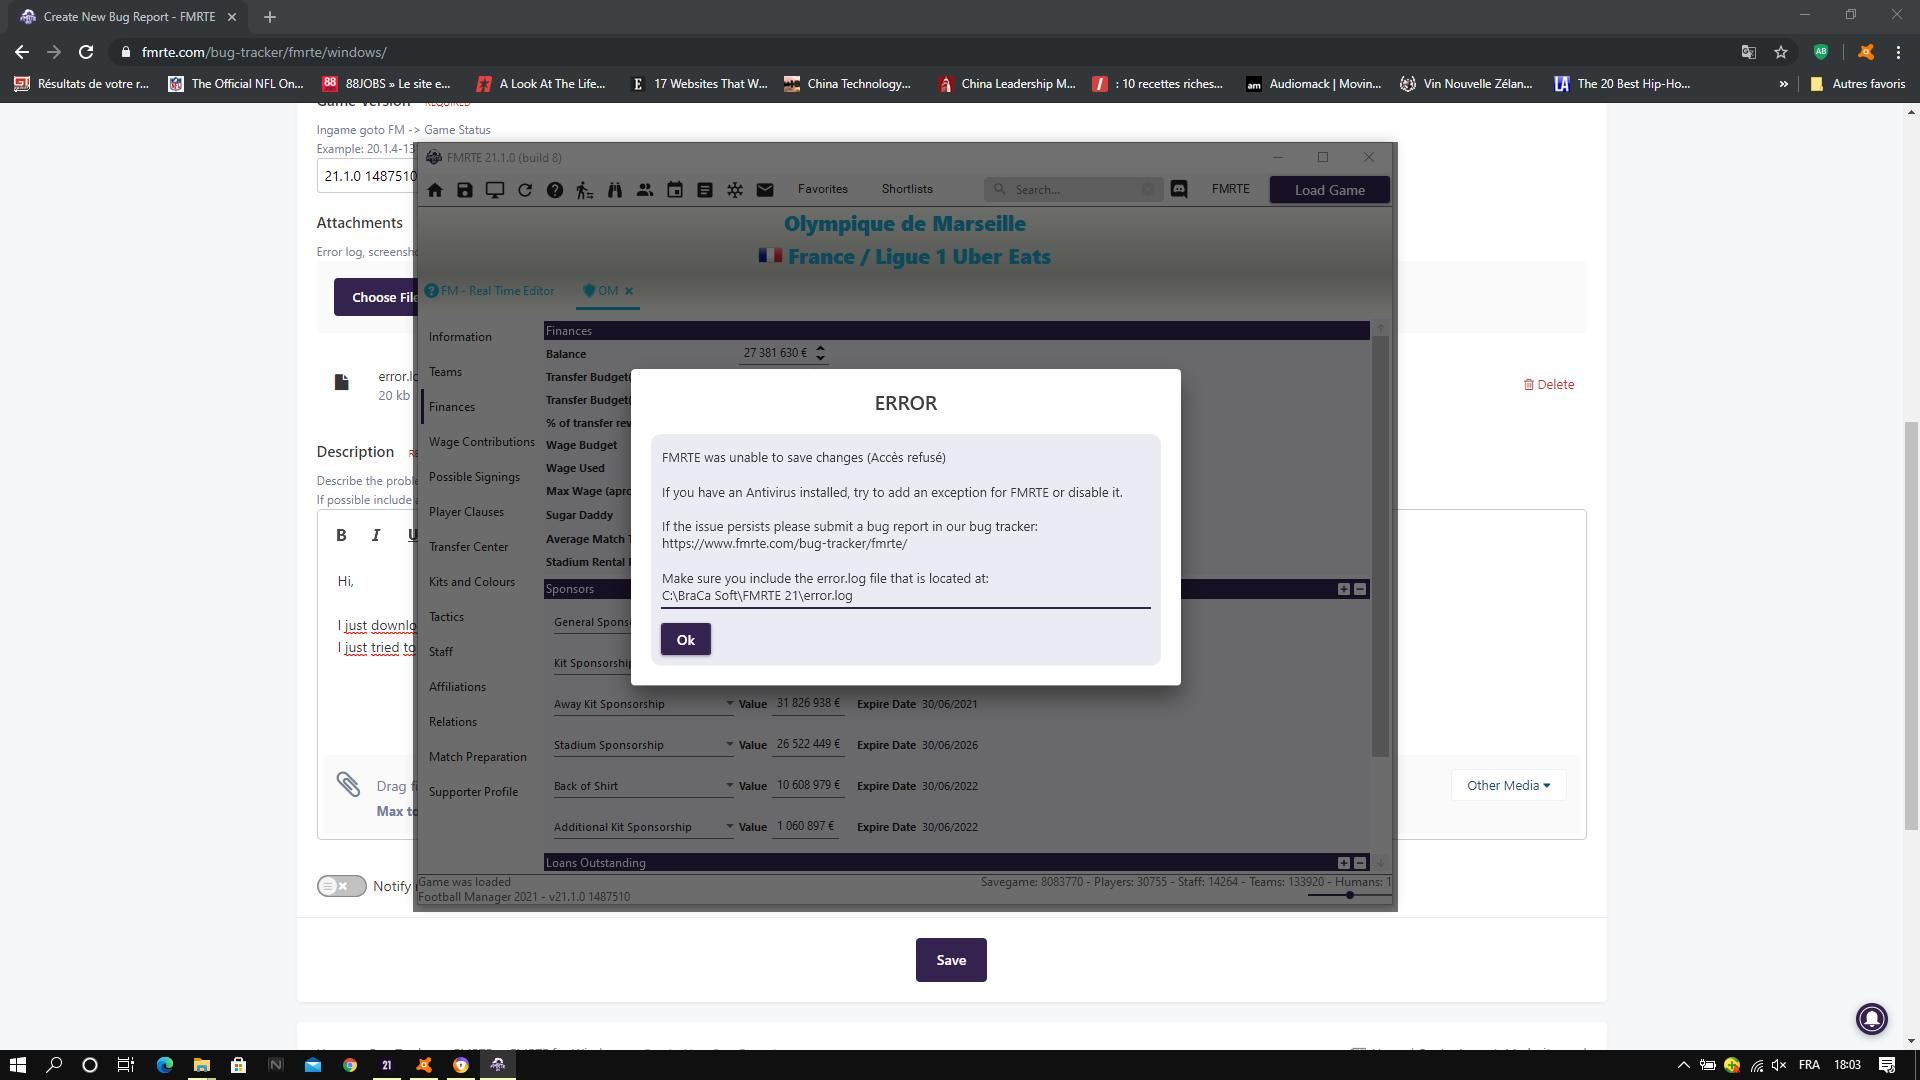Image resolution: width=1920 pixels, height=1080 pixels.
Task: Open a new browser tab
Action: [x=270, y=17]
